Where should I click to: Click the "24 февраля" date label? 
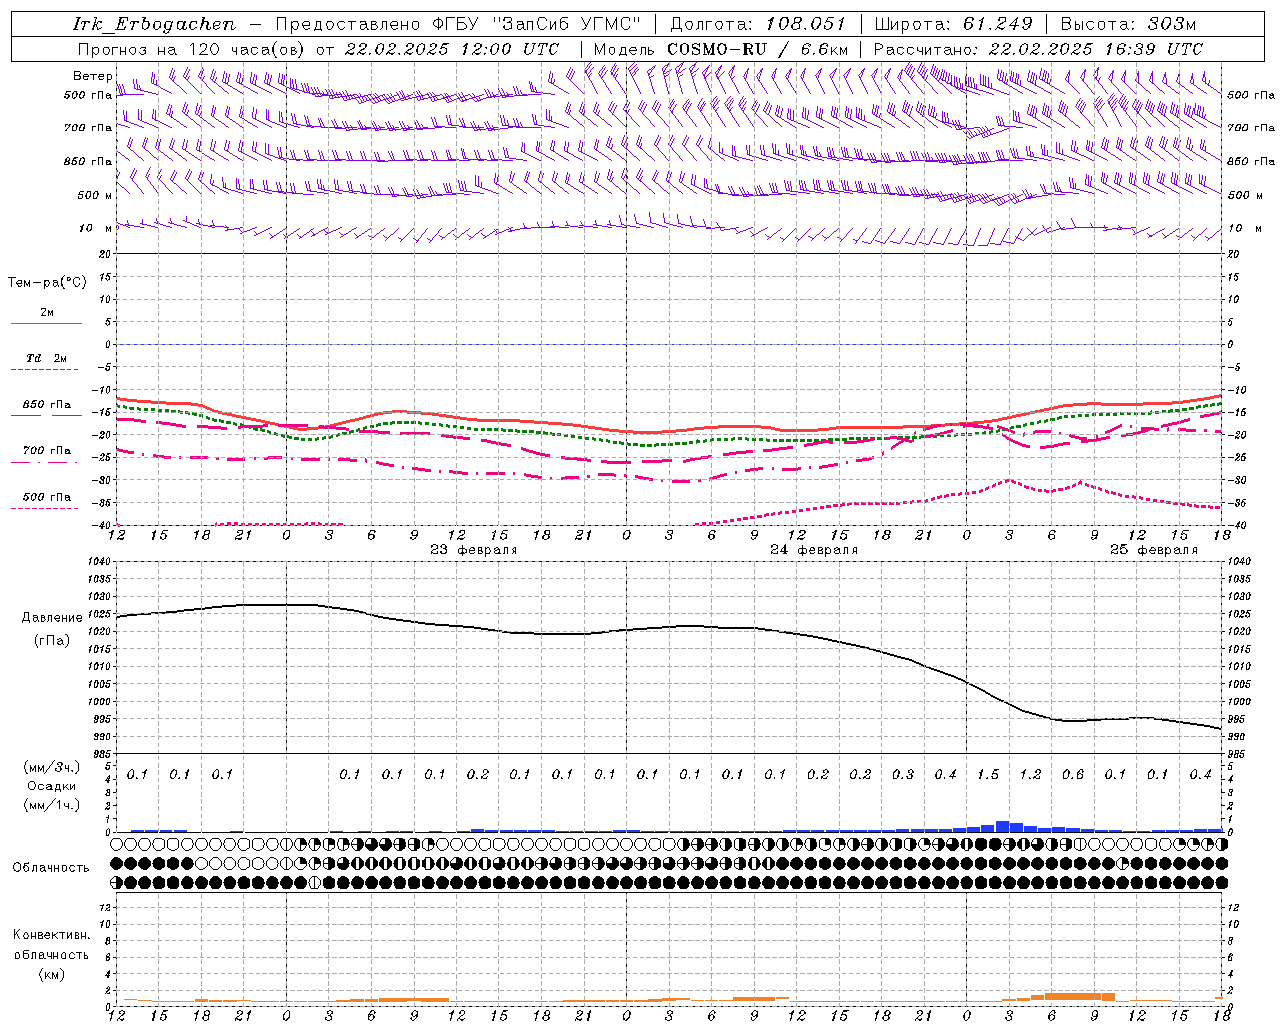(813, 550)
